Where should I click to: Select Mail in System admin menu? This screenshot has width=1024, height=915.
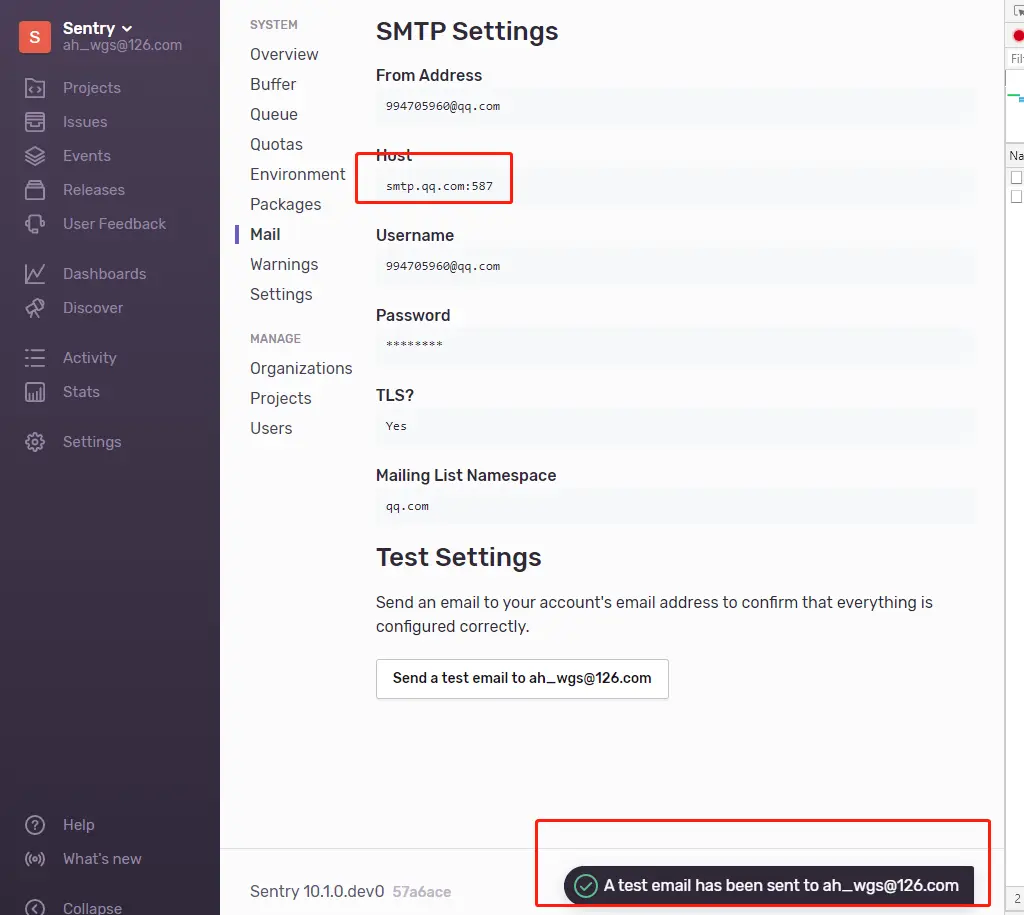coord(265,234)
